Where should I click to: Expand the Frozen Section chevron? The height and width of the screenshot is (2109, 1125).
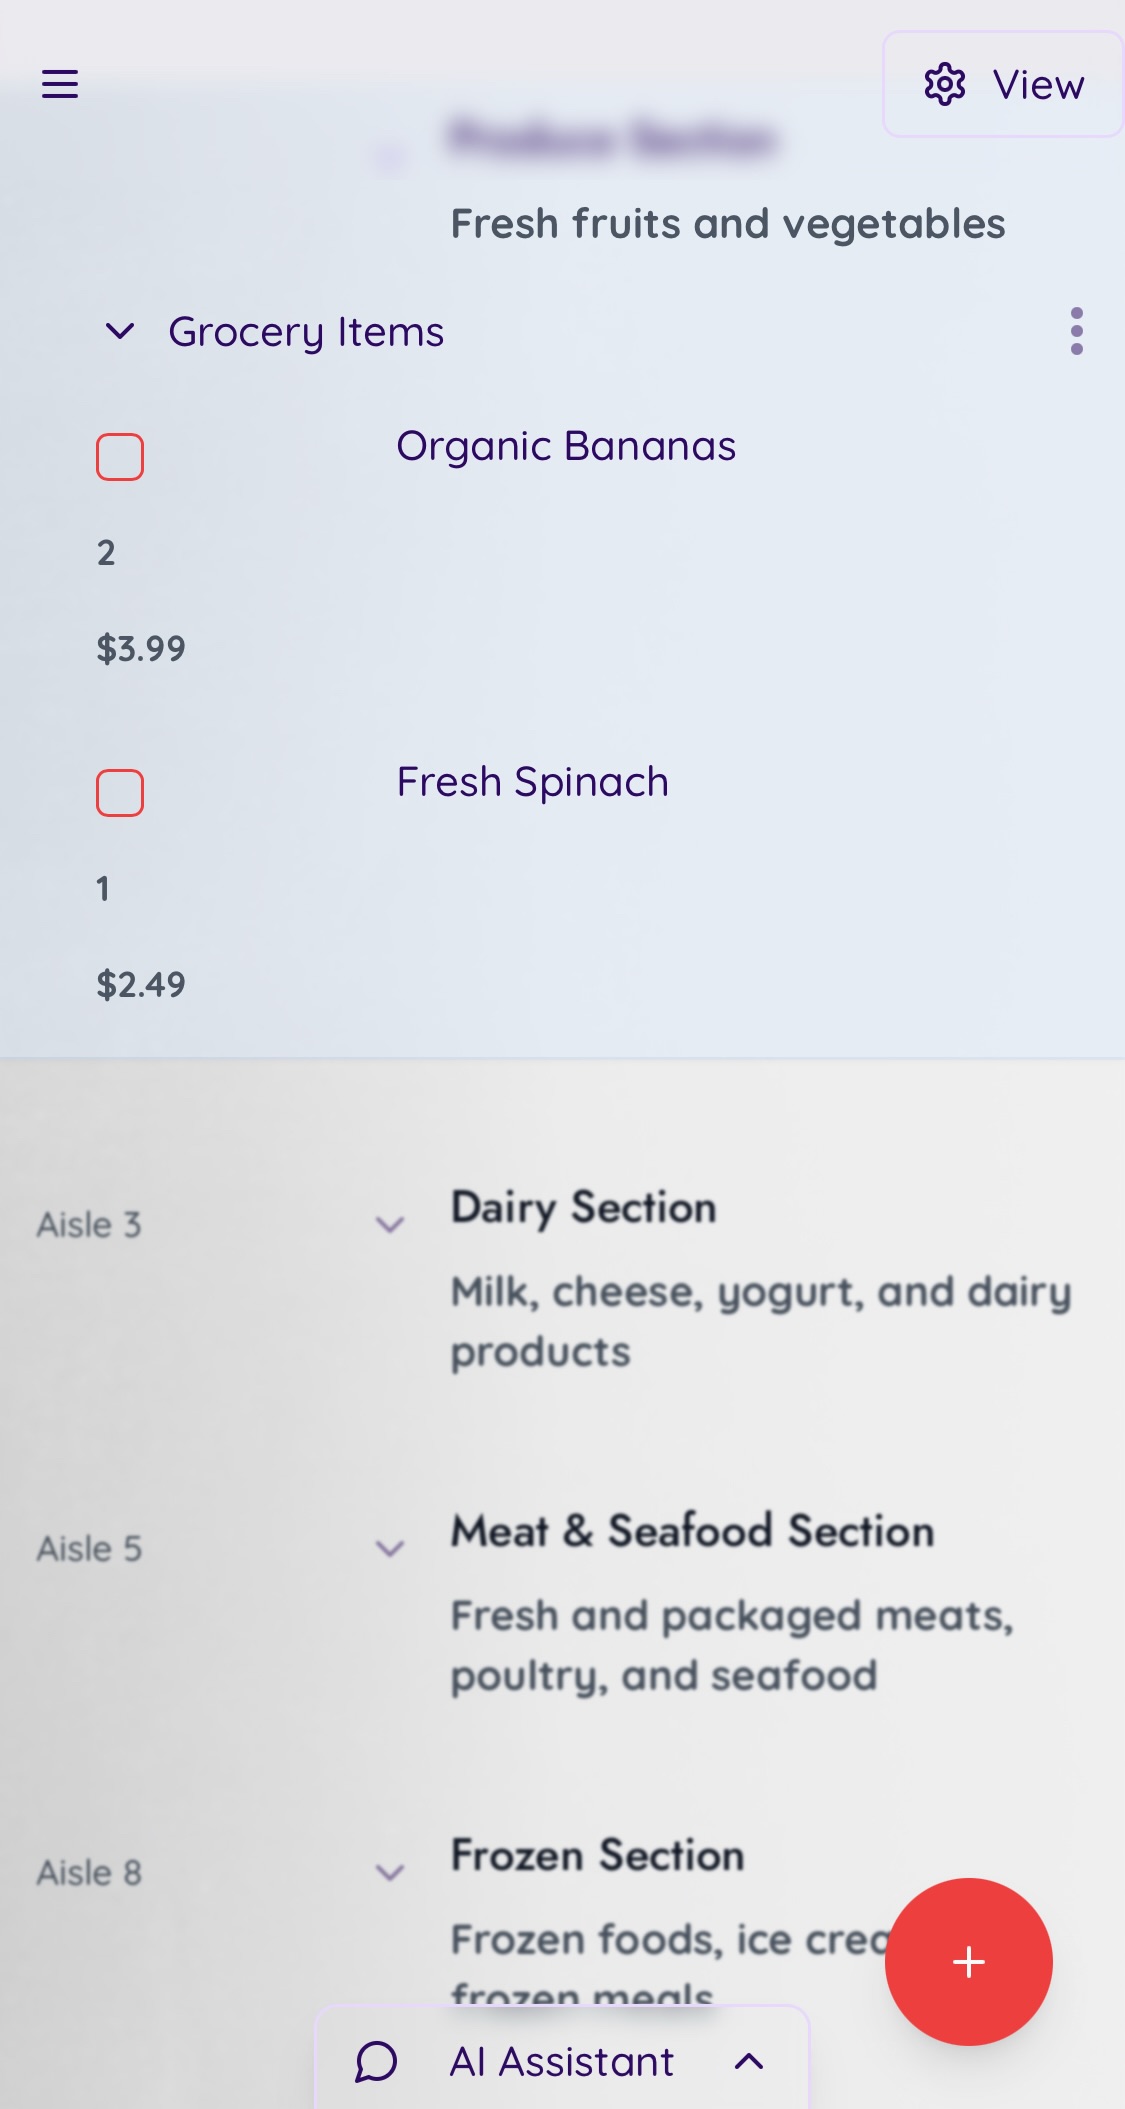389,1872
